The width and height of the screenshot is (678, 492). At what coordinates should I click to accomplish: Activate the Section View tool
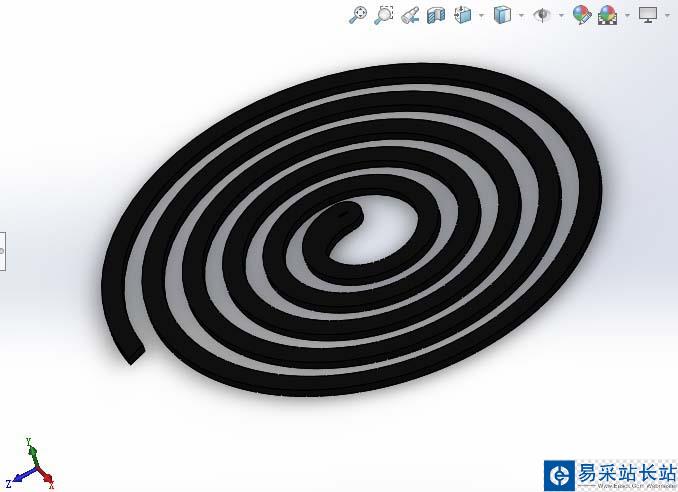tap(436, 16)
